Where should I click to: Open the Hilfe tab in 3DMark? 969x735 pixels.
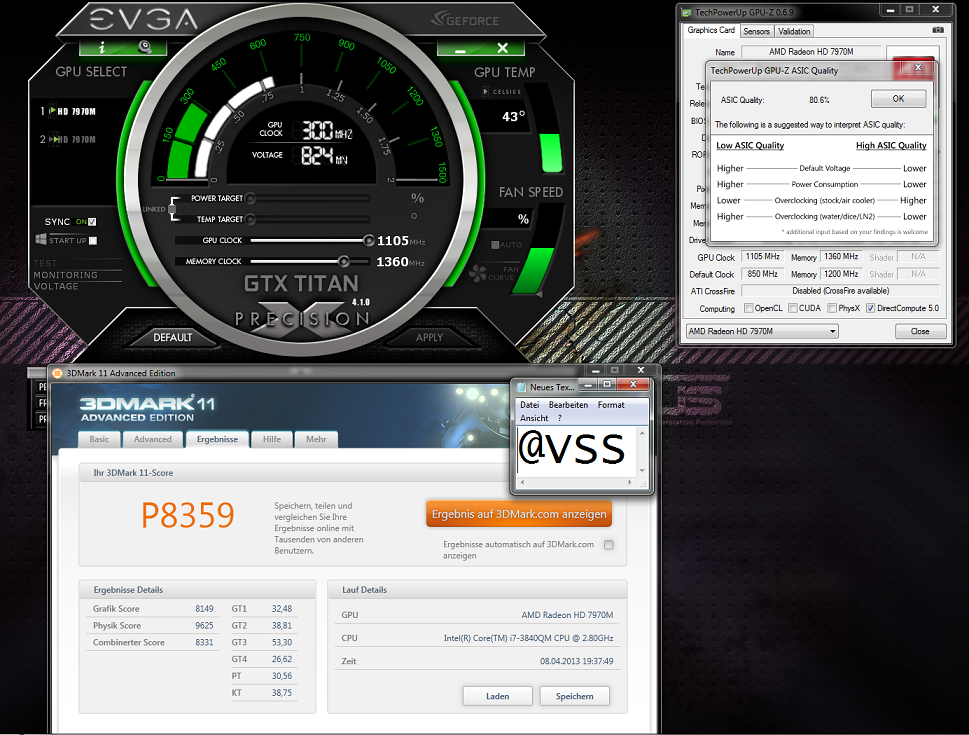[x=272, y=440]
